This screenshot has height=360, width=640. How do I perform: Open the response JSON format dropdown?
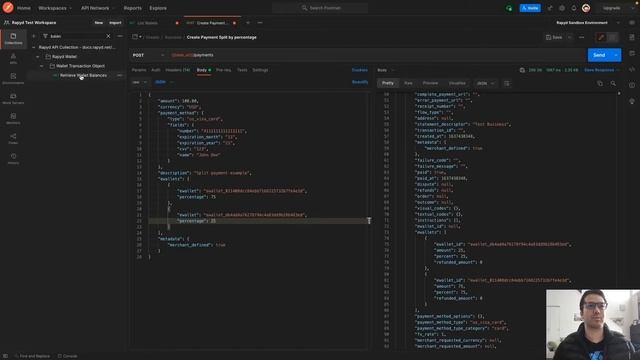[x=486, y=83]
